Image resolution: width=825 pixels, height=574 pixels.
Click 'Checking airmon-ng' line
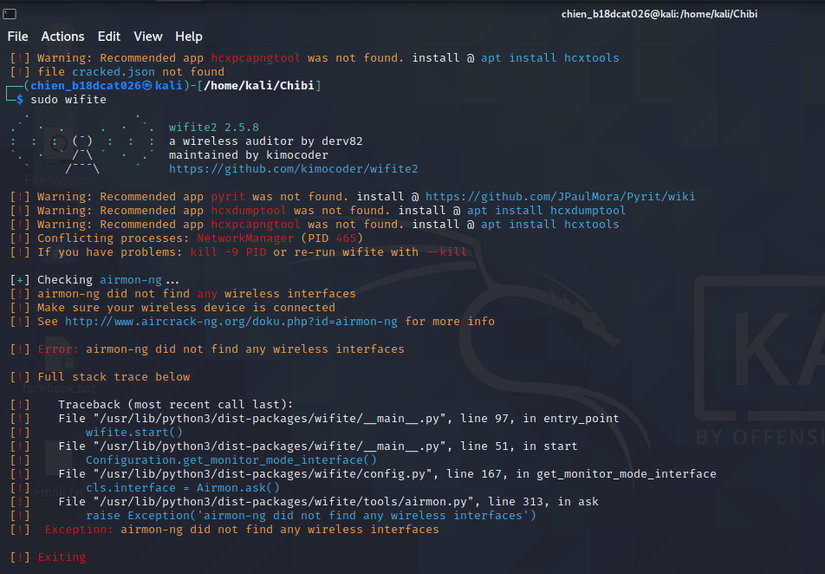(x=108, y=280)
